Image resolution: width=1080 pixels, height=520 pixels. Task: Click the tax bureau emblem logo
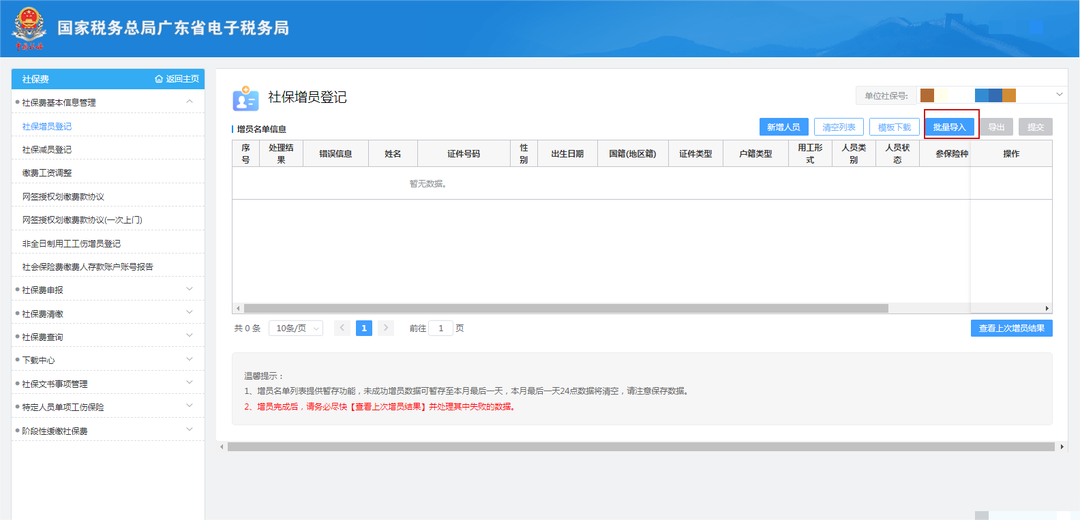[x=28, y=28]
